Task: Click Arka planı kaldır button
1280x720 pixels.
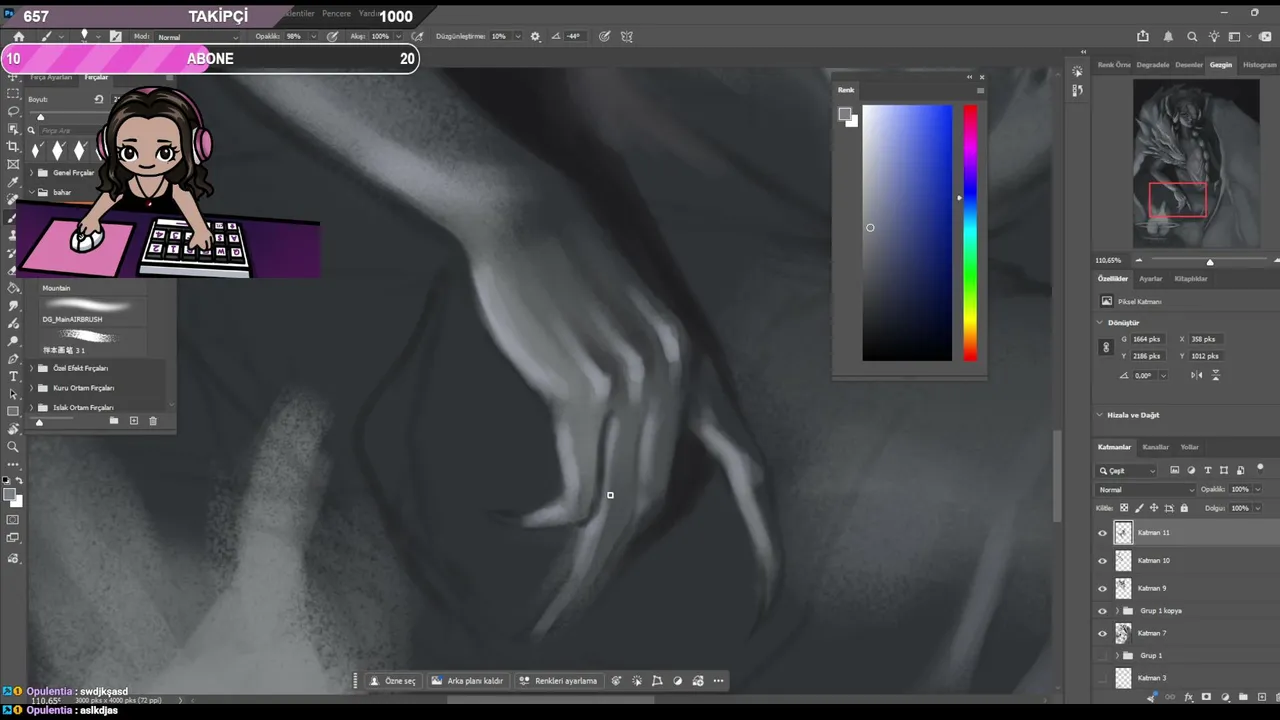Action: pos(467,681)
